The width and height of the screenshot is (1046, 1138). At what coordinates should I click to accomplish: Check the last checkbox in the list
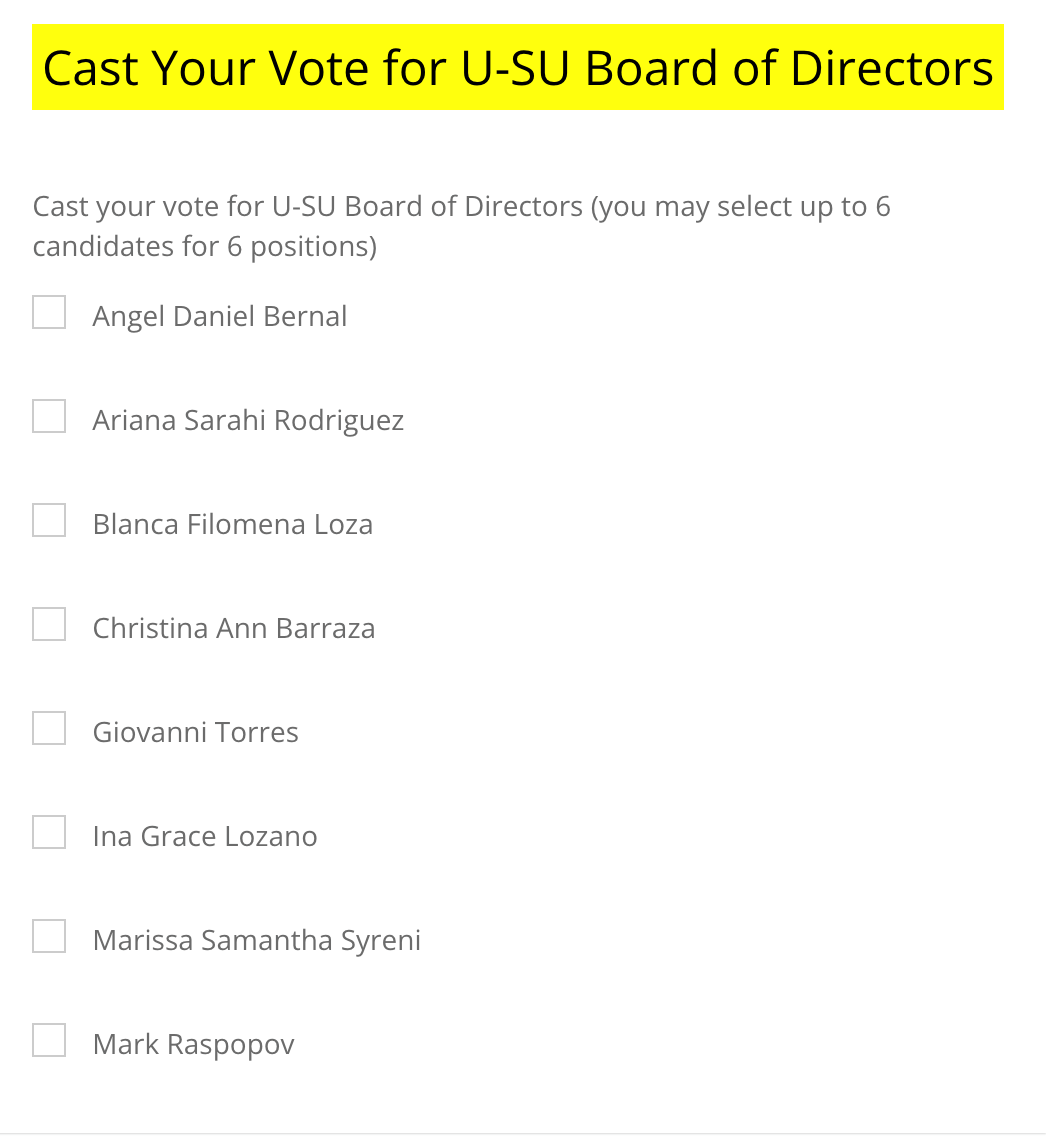click(49, 1040)
